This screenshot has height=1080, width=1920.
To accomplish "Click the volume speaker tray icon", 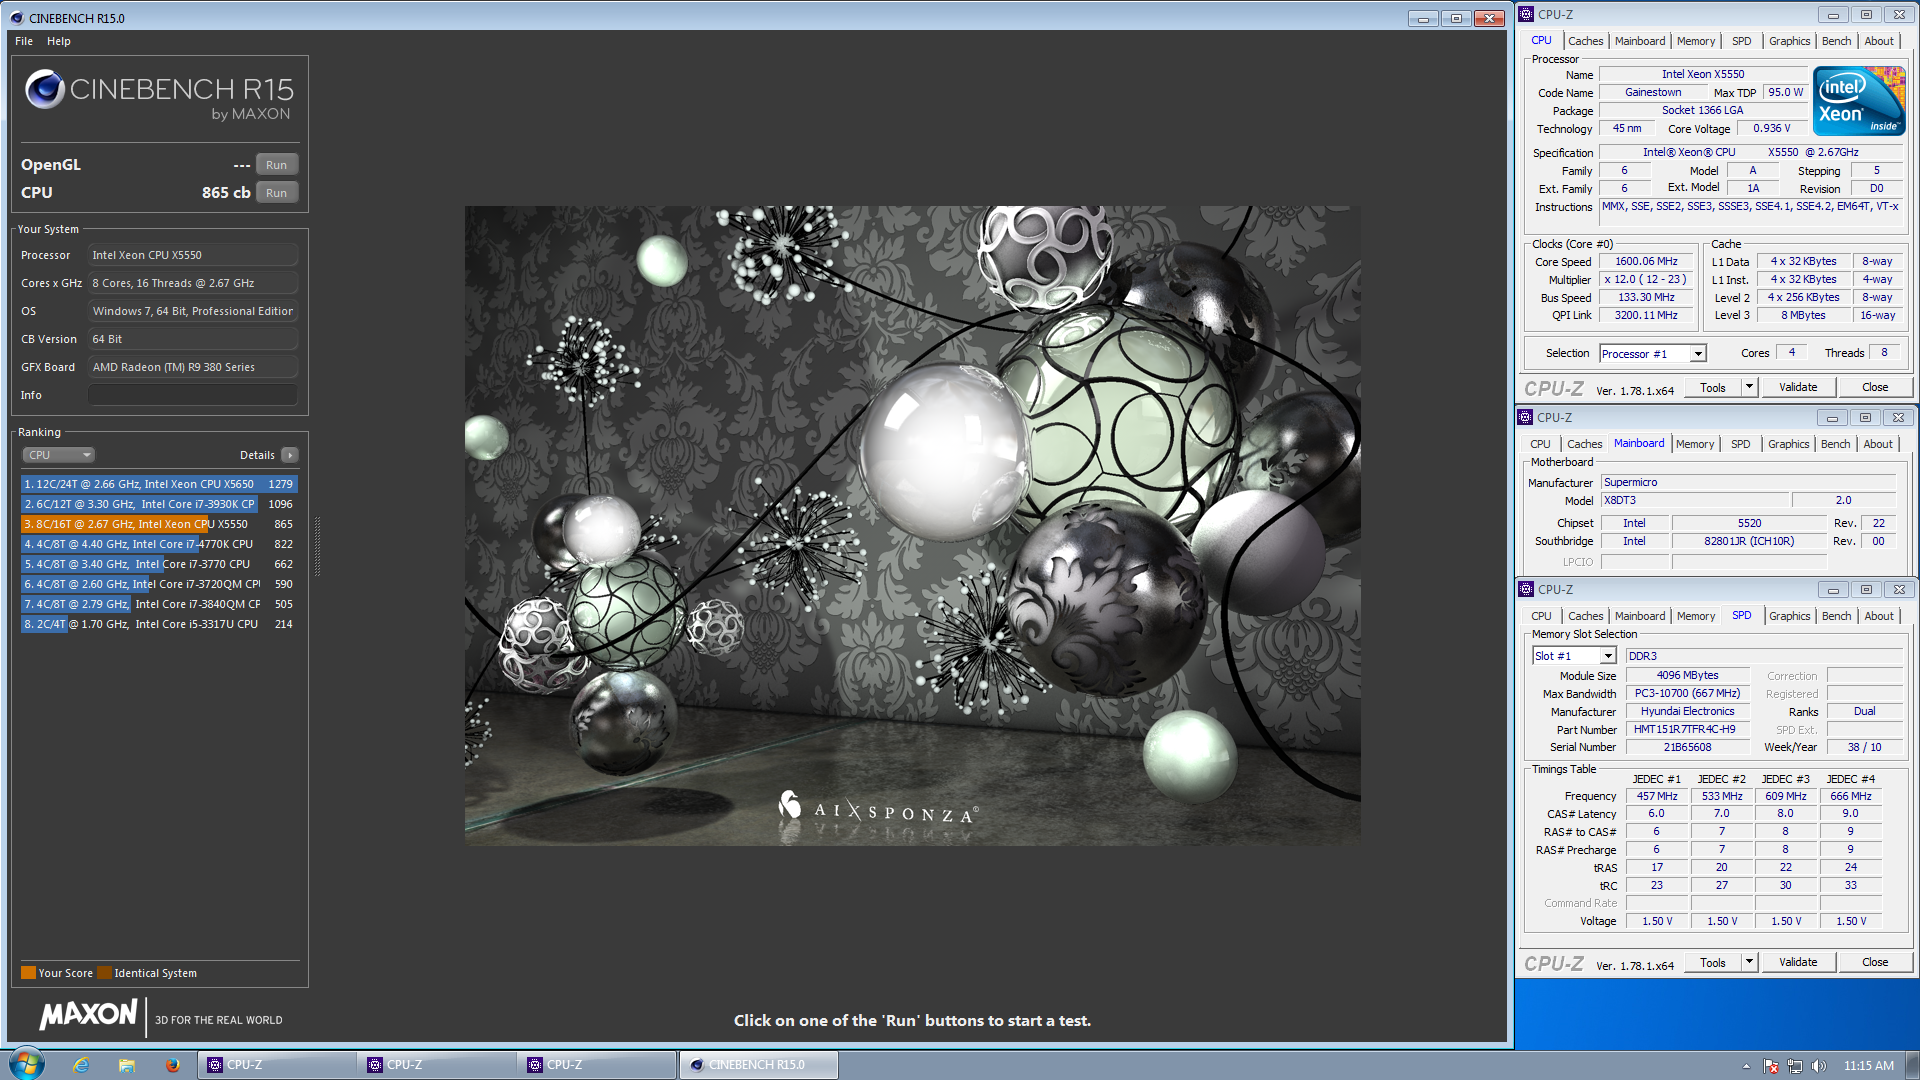I will tap(1818, 1066).
